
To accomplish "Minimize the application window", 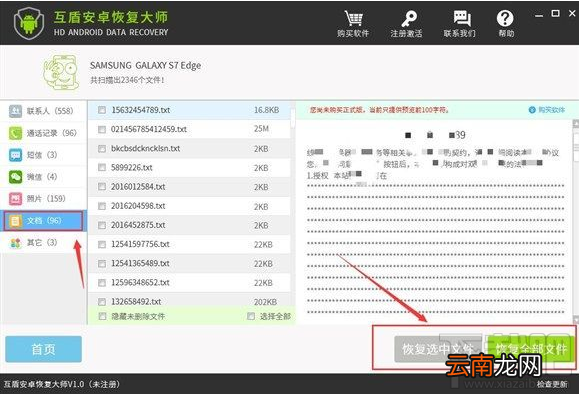I will pyautogui.click(x=539, y=15).
